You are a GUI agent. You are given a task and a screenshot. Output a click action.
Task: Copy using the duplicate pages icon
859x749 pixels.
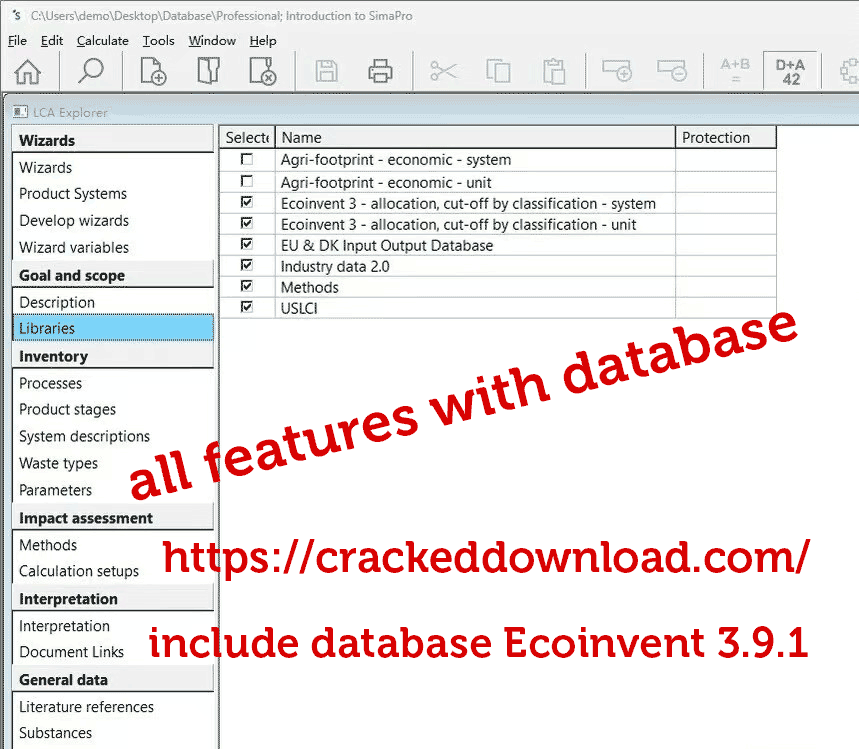pos(498,71)
